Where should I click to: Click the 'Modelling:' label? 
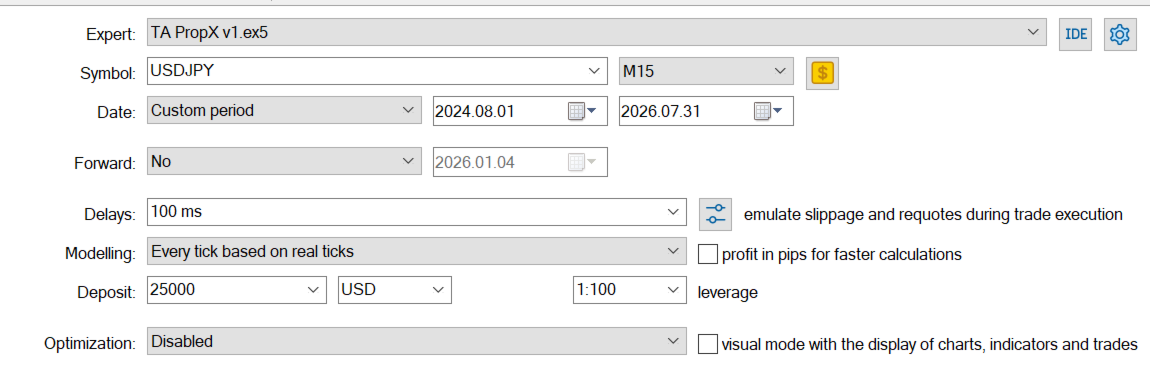click(x=100, y=254)
